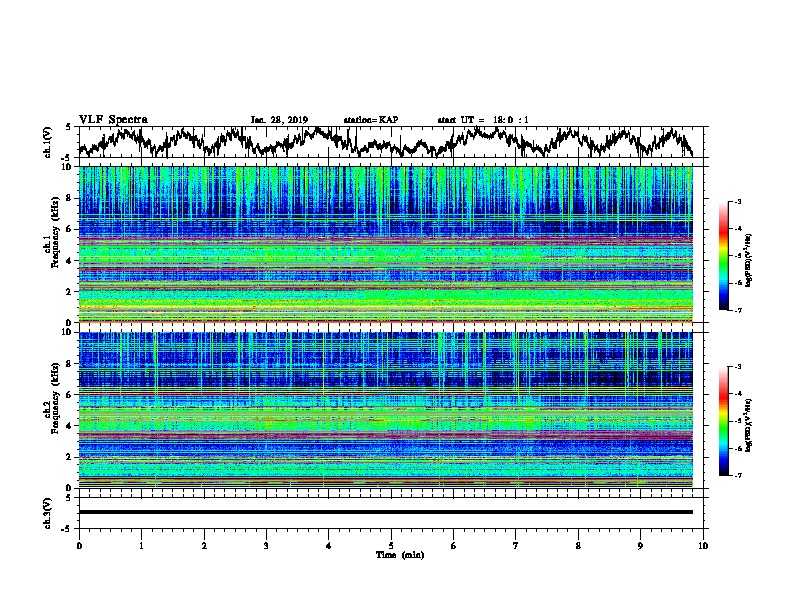792x612 pixels.
Task: Click the lower colorbar log(PSD) label
Action: coord(748,425)
